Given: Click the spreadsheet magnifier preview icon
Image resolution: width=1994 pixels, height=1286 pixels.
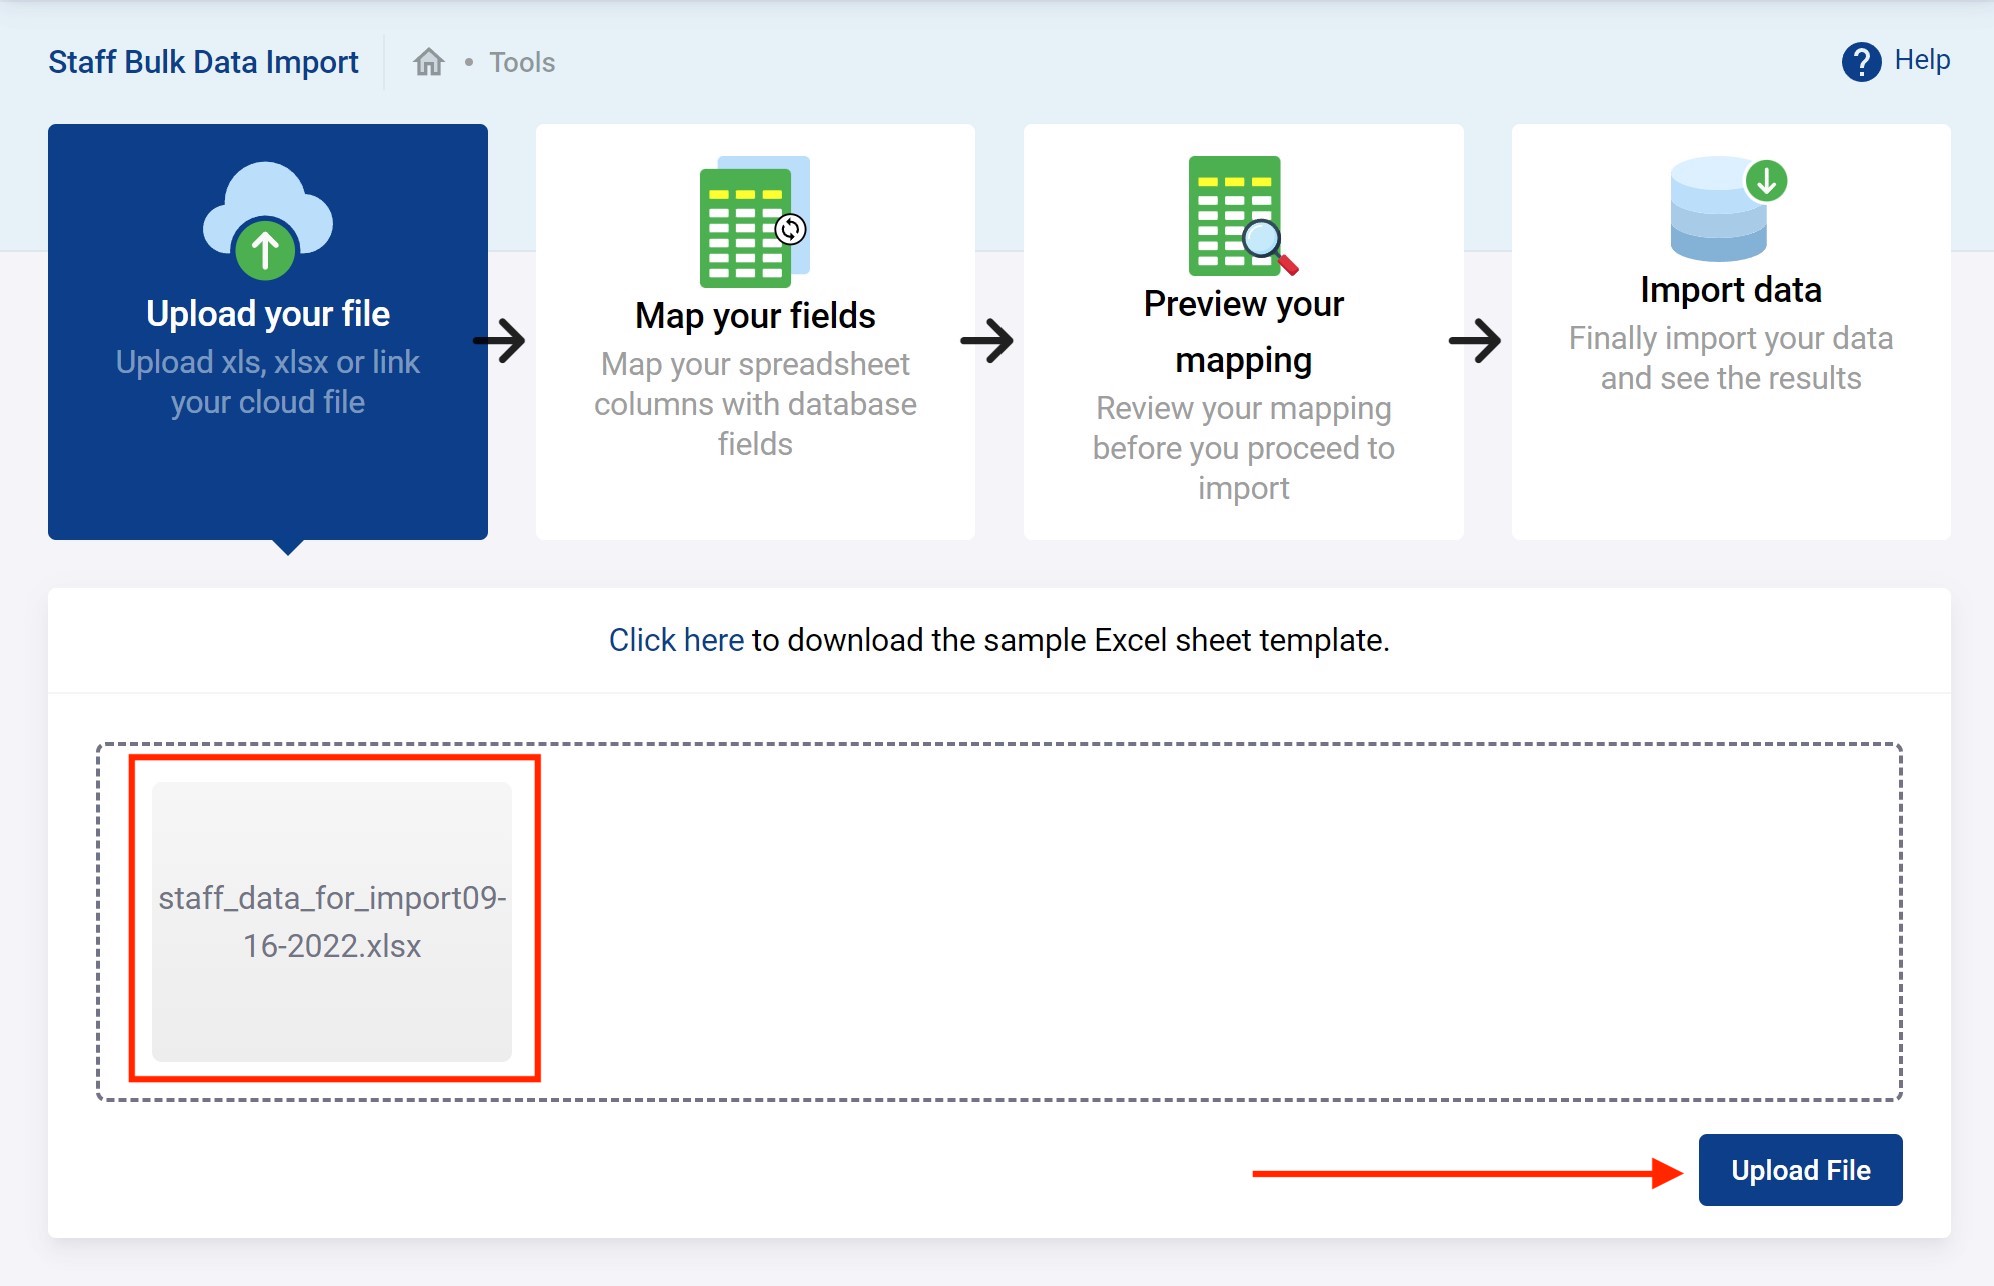Looking at the screenshot, I should click(x=1242, y=216).
